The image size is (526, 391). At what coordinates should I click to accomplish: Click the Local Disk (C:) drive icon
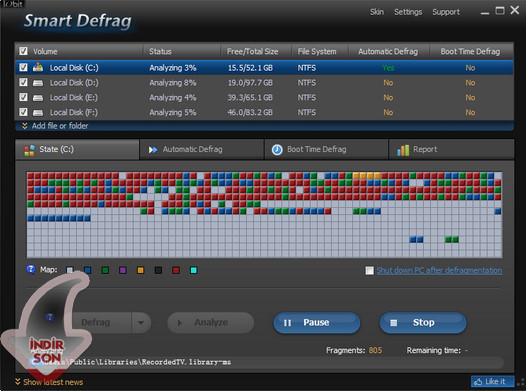coord(38,67)
